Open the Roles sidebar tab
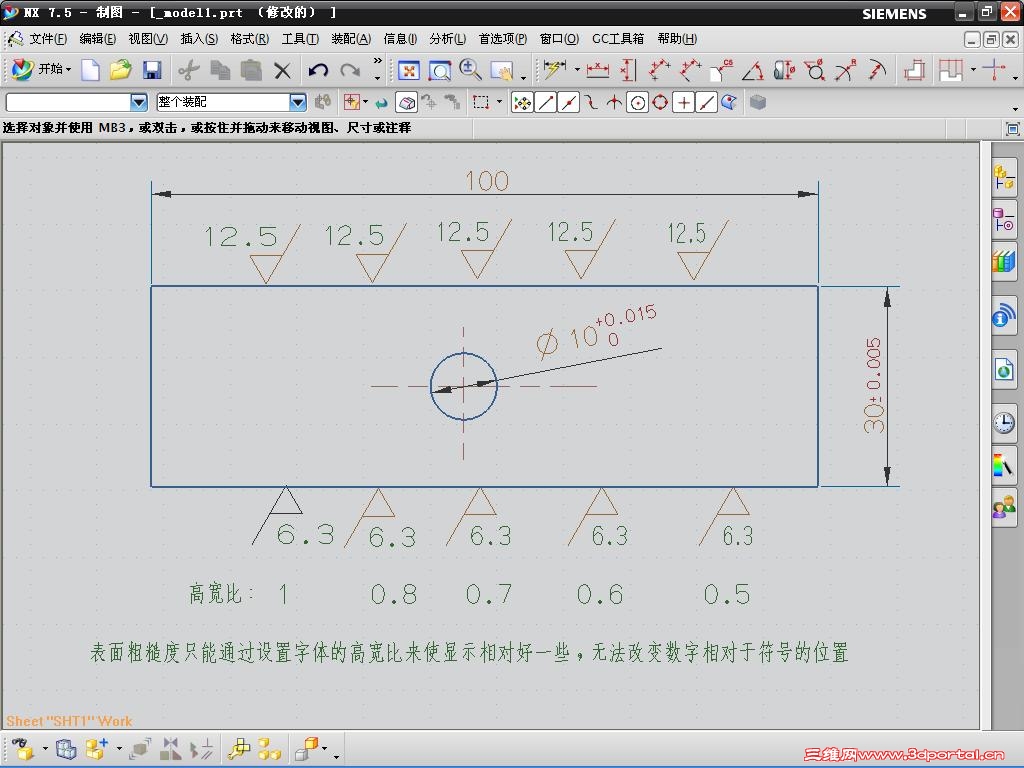 click(1004, 507)
